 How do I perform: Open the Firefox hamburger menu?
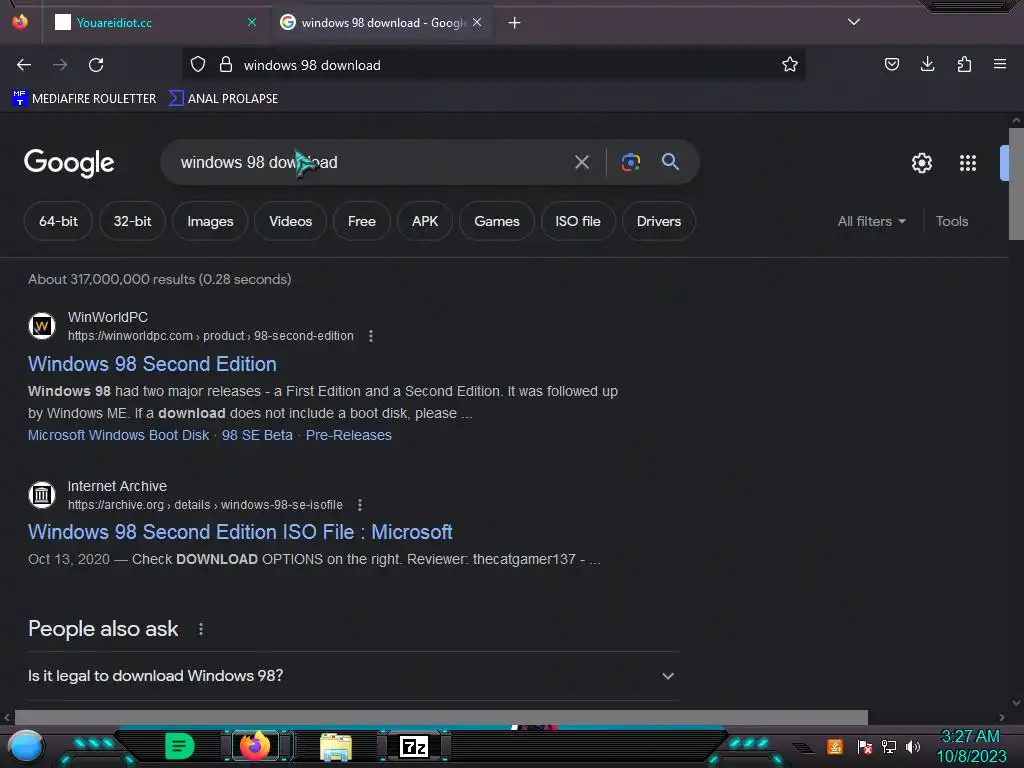[999, 64]
